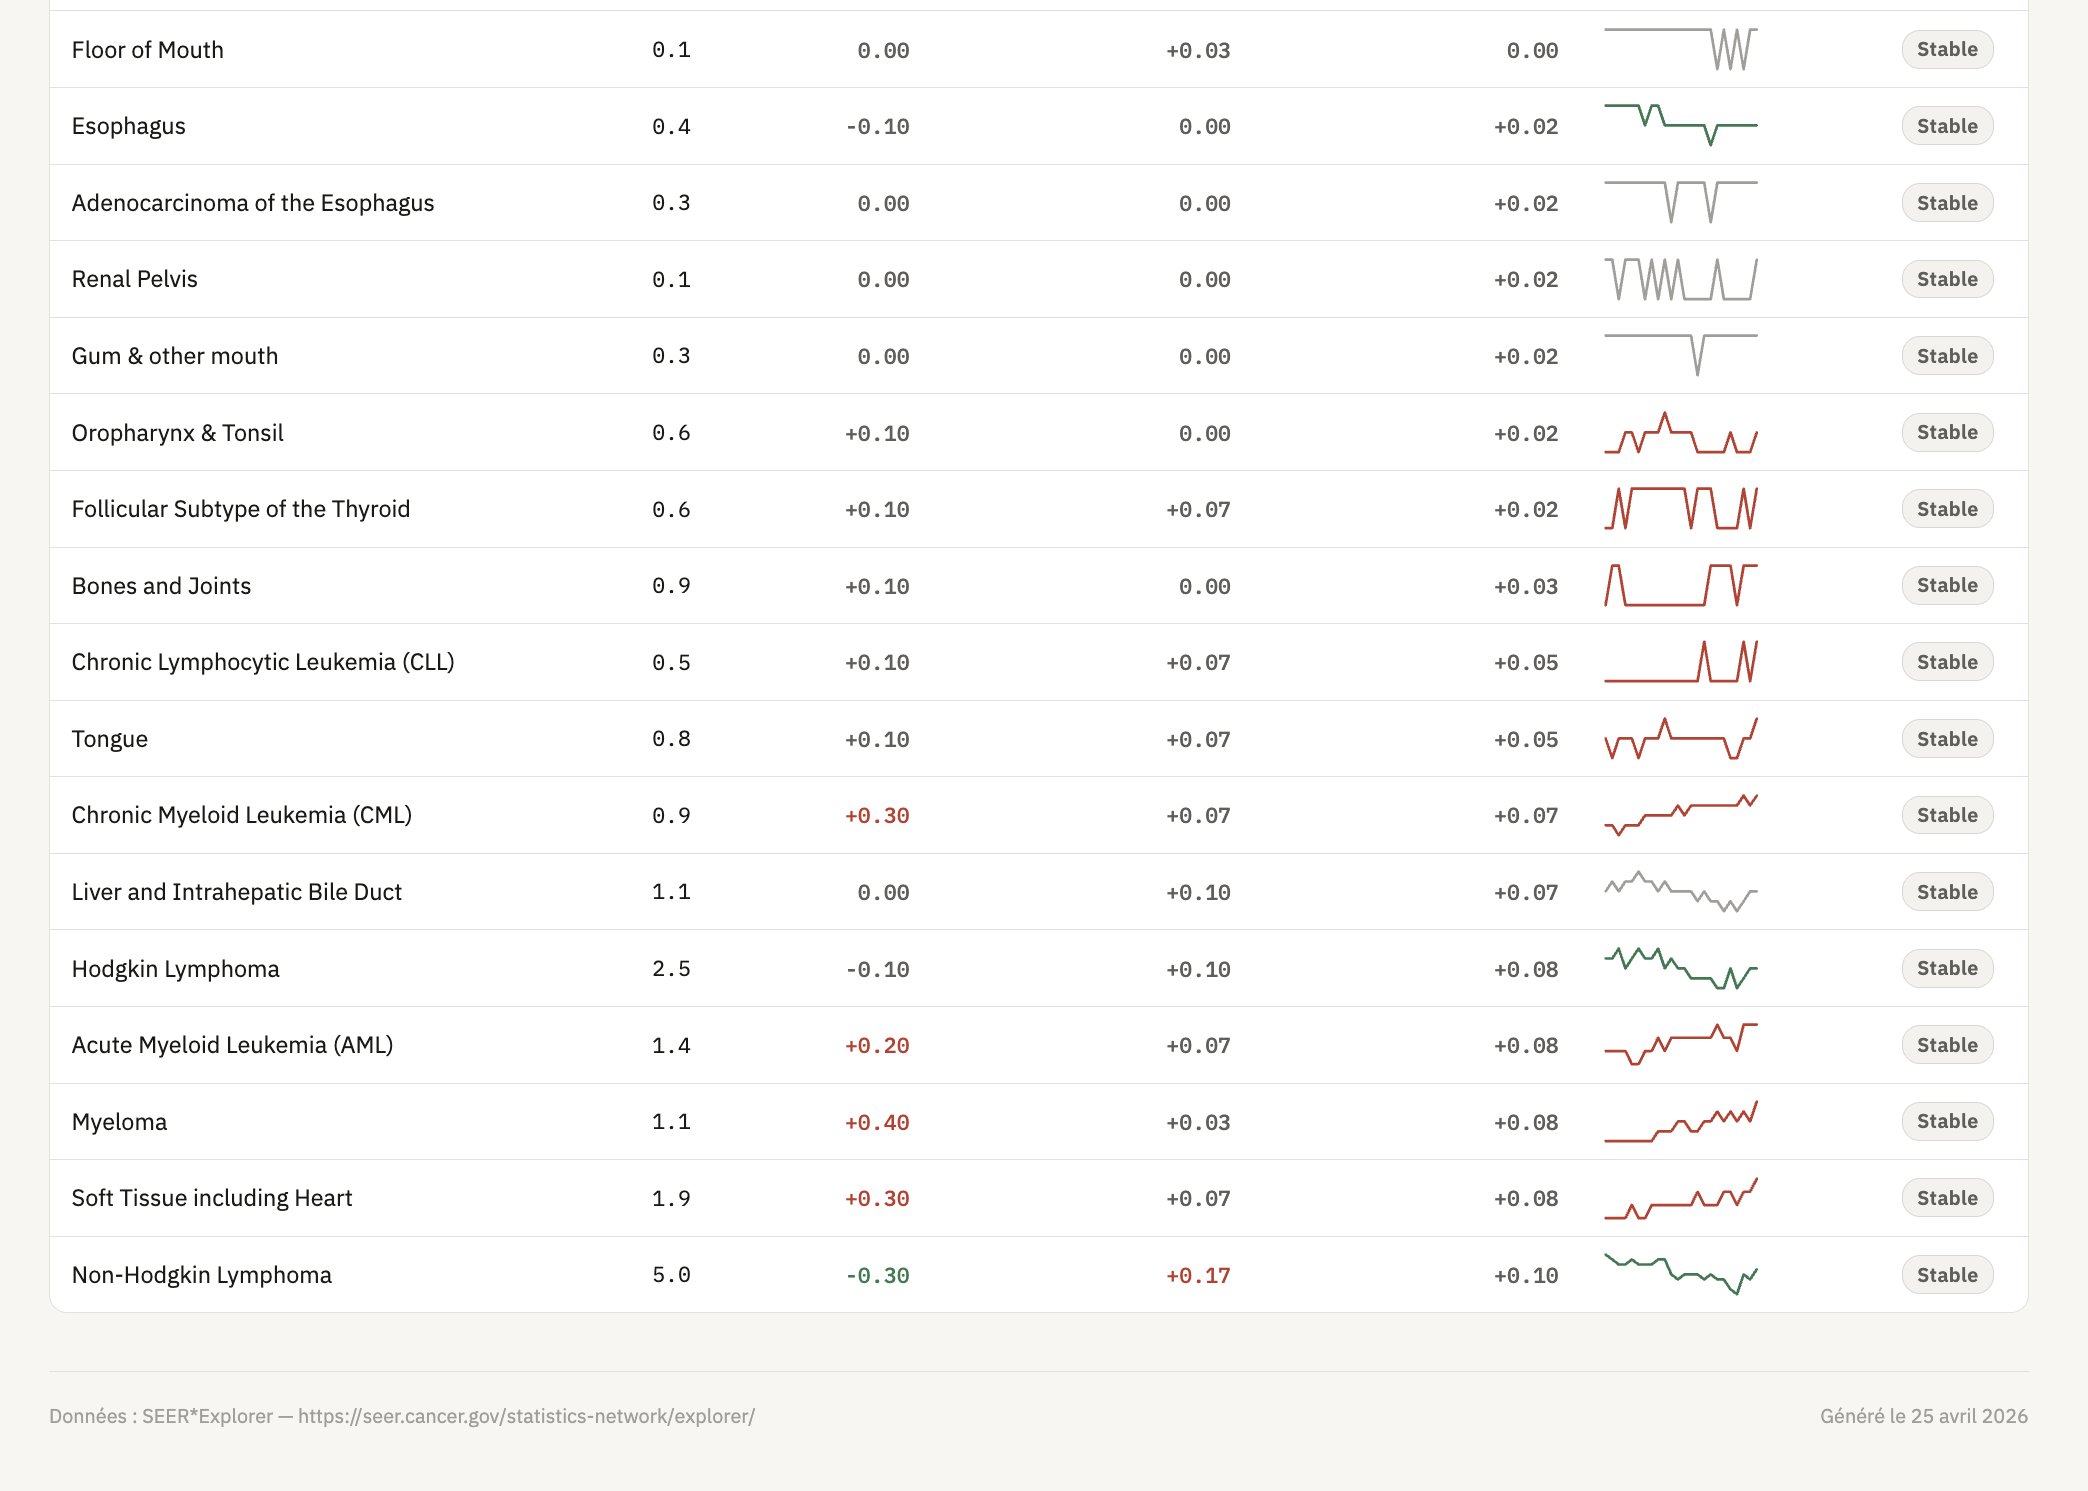Click the Renal Pelvis sparkline chart

pyautogui.click(x=1680, y=279)
